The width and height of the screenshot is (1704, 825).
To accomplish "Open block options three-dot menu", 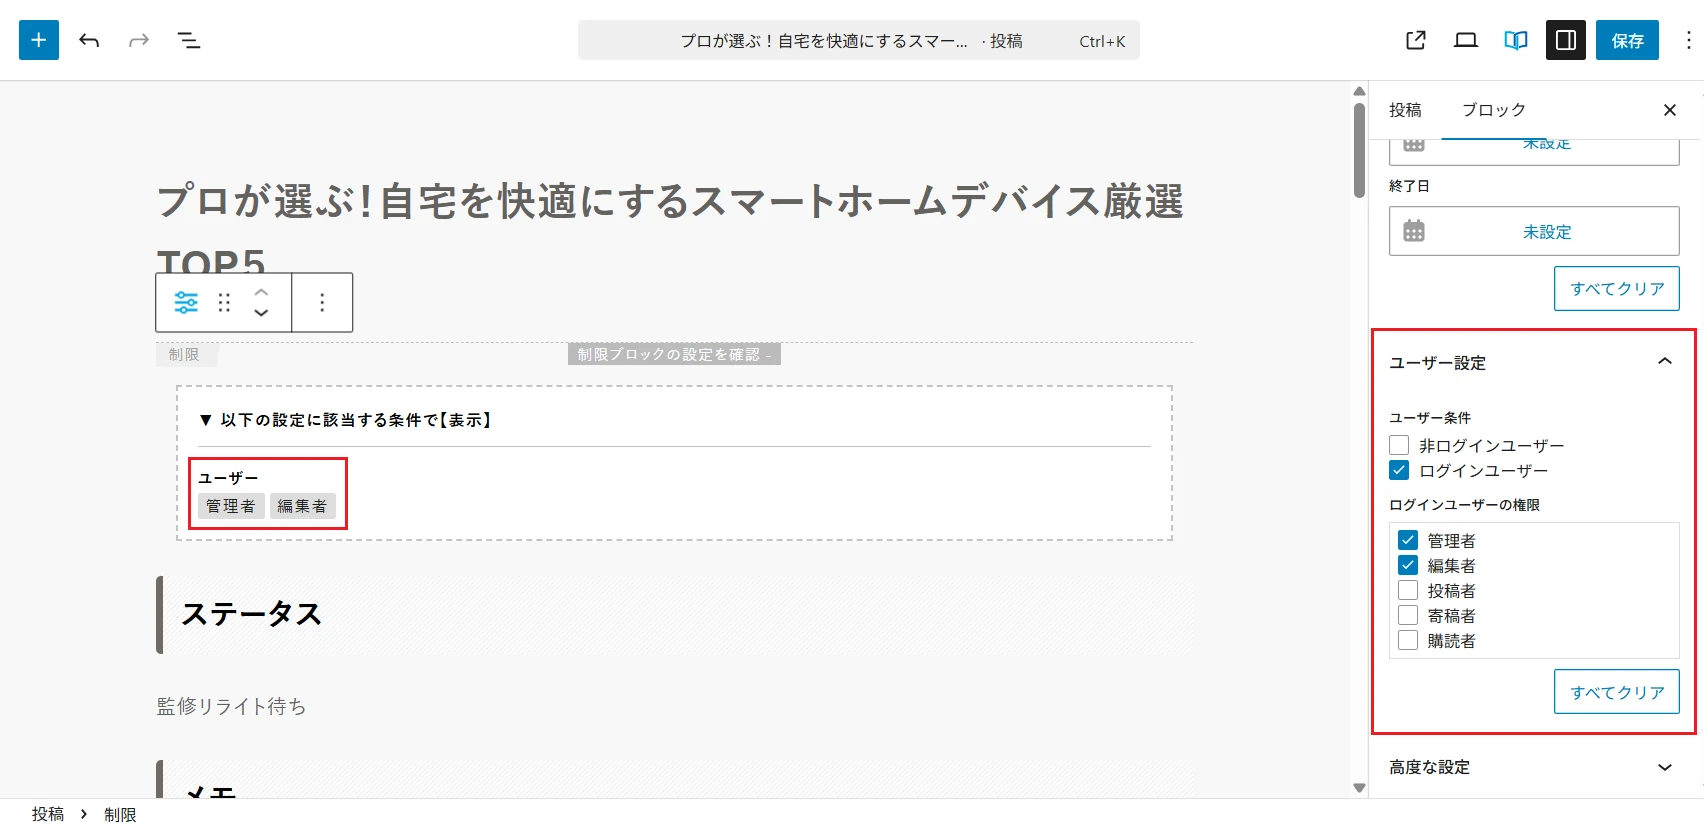I will 322,302.
